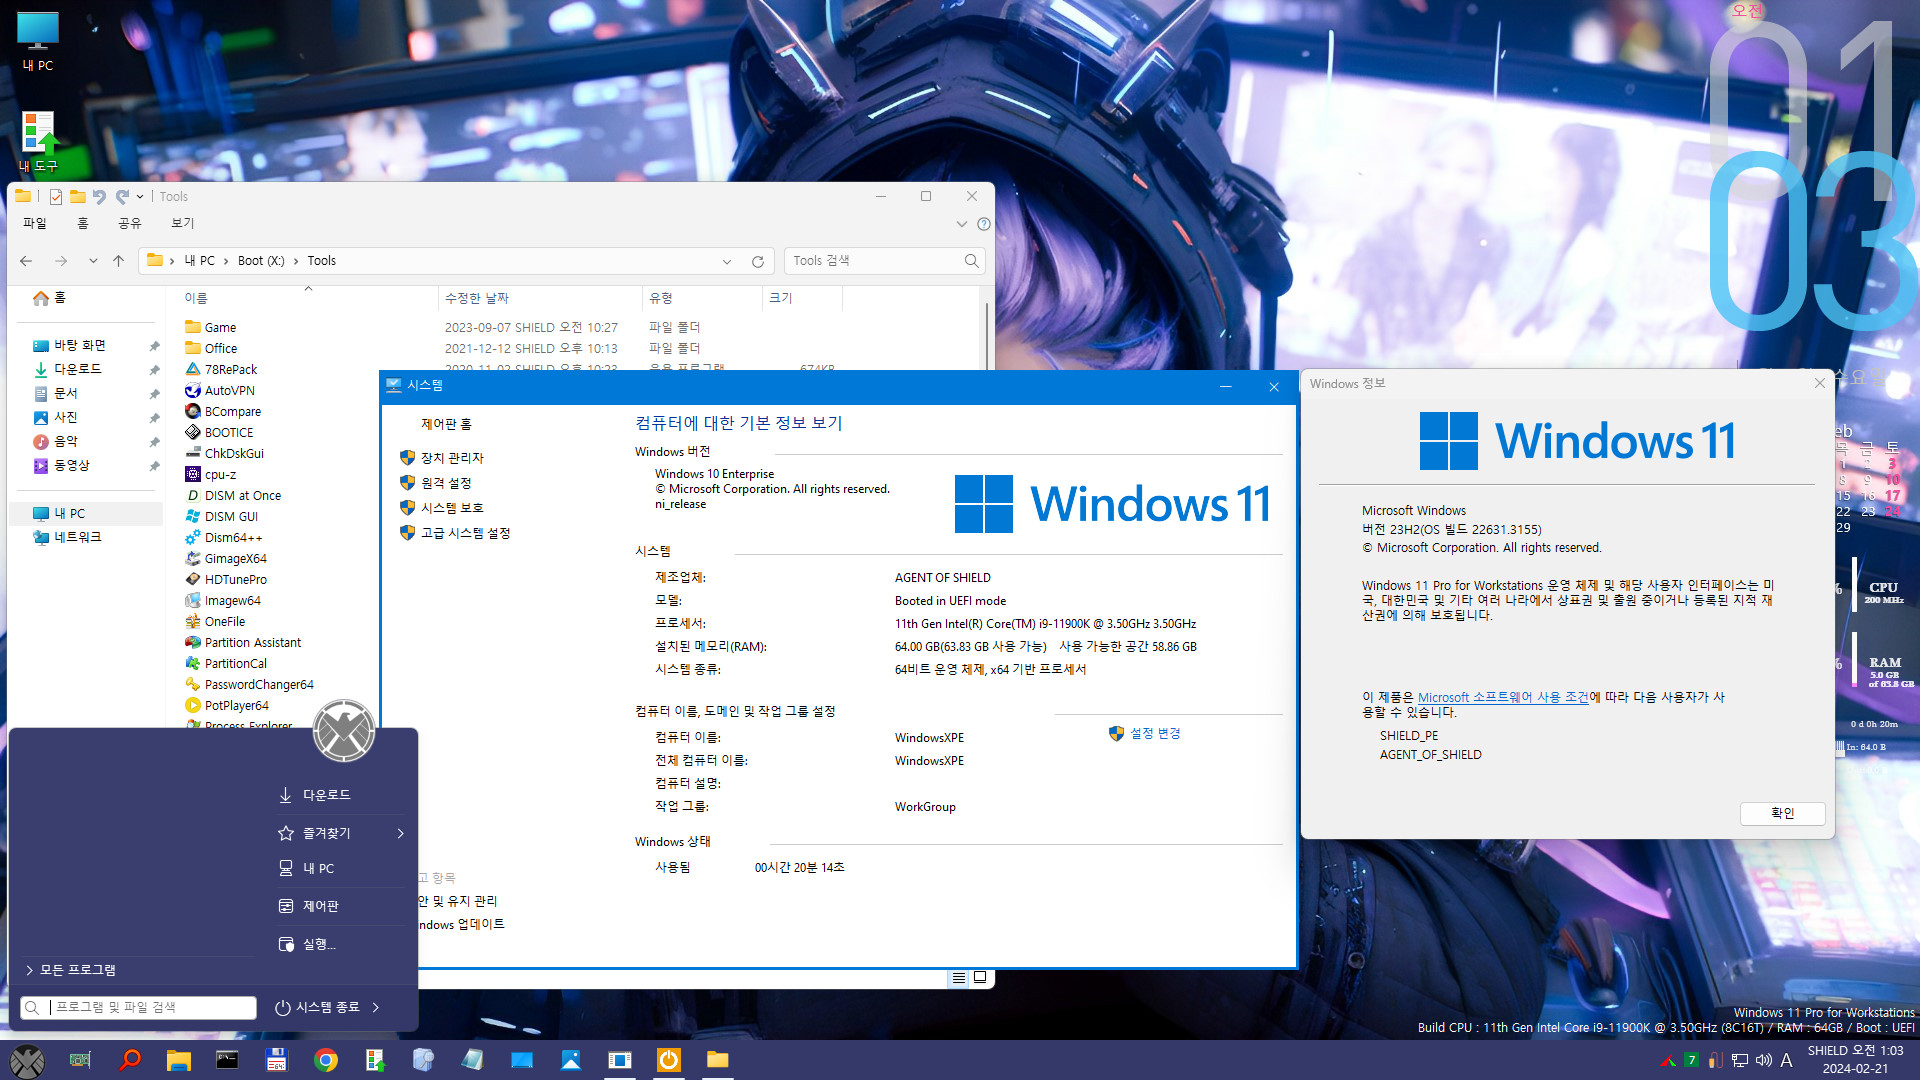Open the address bar history dropdown
Viewport: 1920px width, 1080px height.
pos(727,261)
